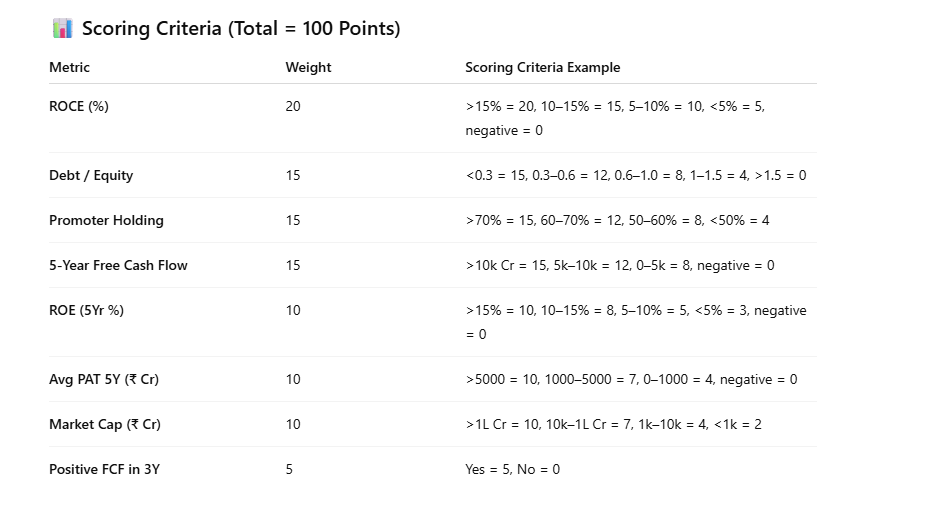Click the Debt / Equity metric cell

[91, 175]
